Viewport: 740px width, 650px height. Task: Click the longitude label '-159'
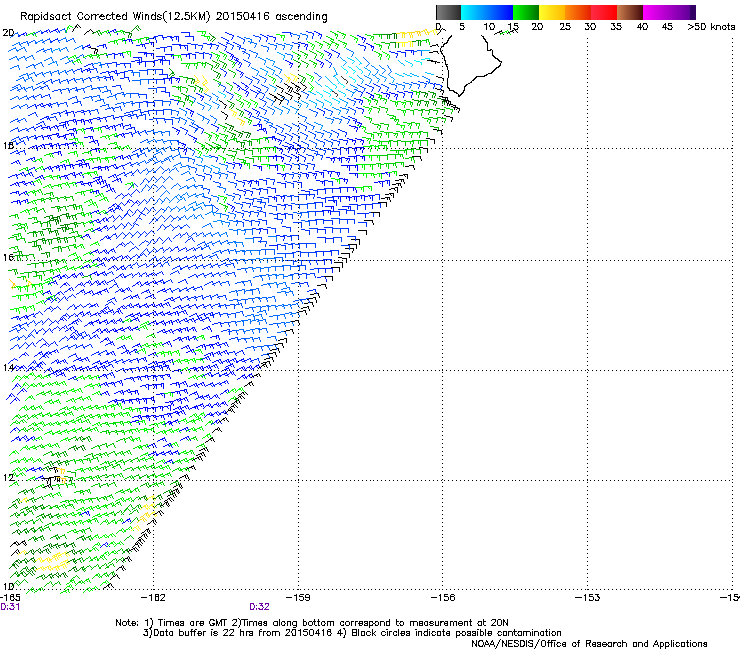tap(298, 598)
